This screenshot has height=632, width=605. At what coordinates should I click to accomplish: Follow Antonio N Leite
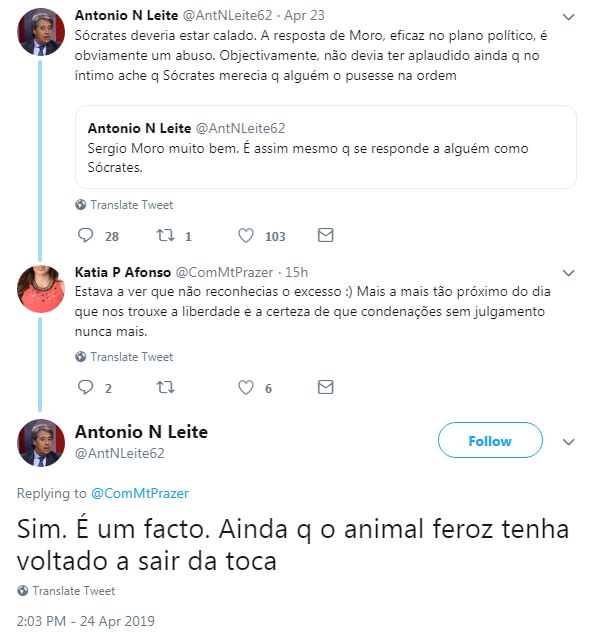point(490,441)
